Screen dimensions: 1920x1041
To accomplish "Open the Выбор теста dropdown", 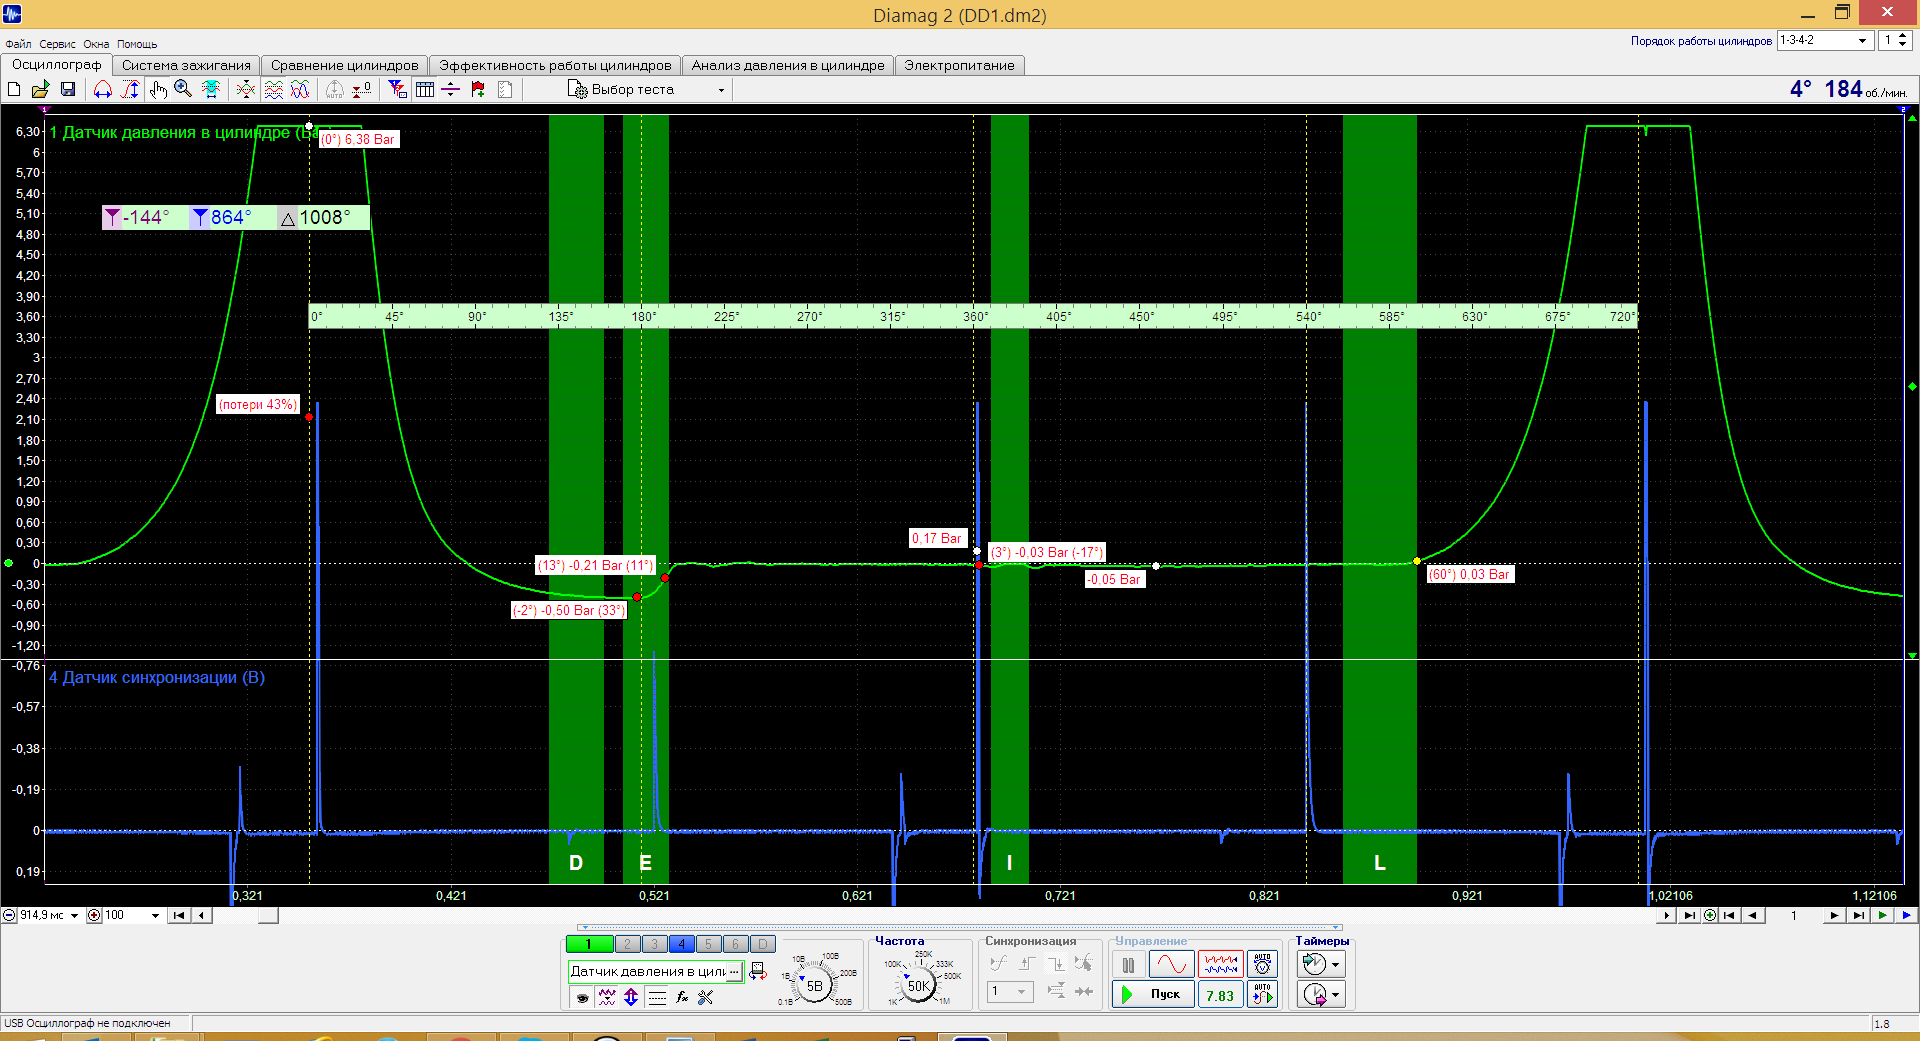I will [x=646, y=89].
